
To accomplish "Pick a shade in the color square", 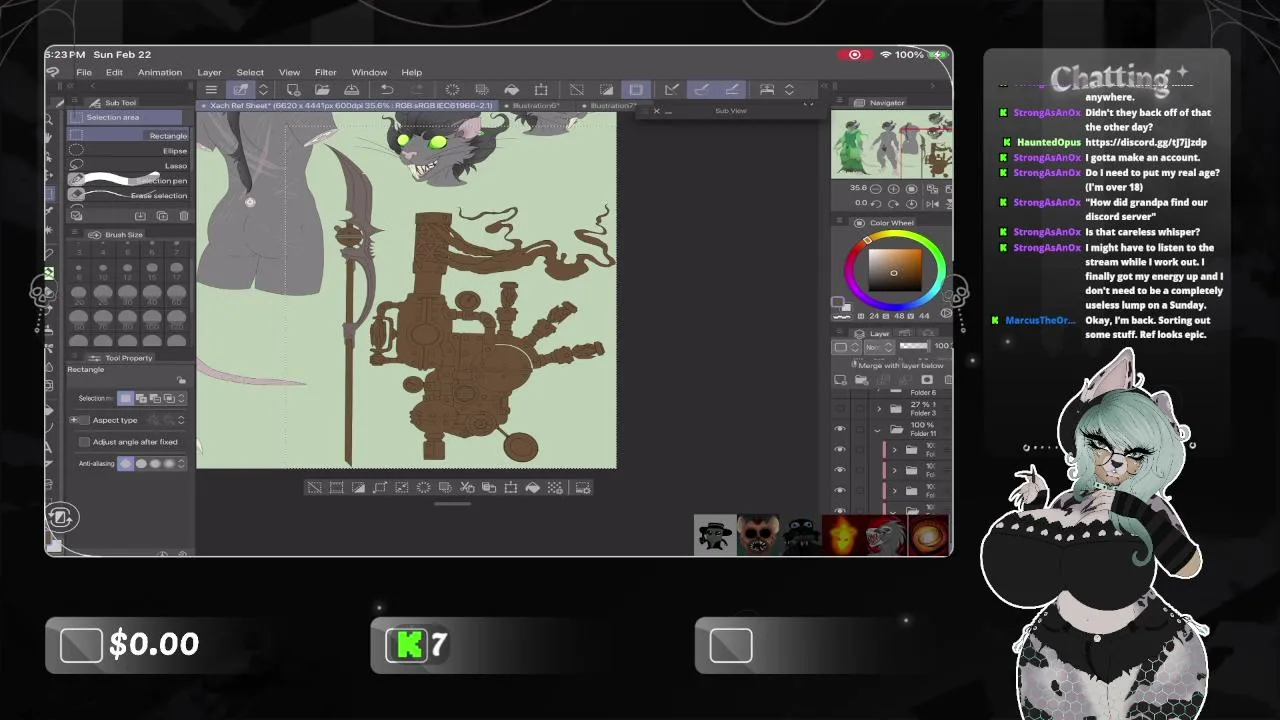I will [893, 271].
